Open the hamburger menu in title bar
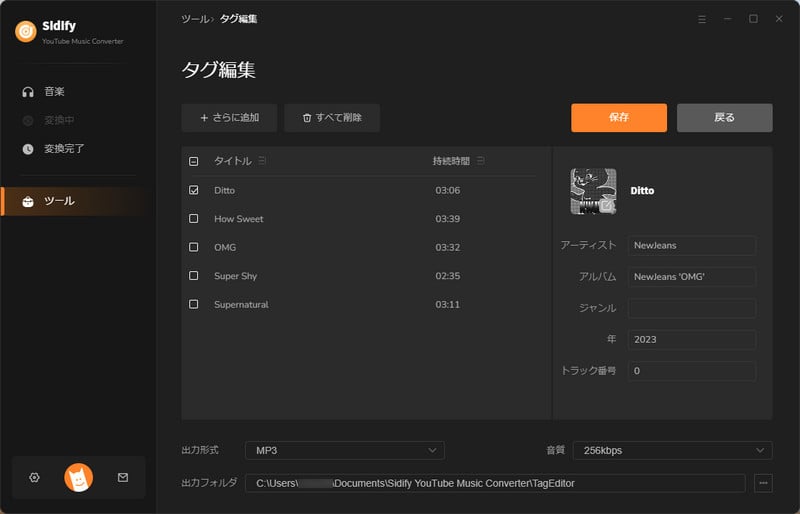The height and width of the screenshot is (514, 800). [702, 19]
